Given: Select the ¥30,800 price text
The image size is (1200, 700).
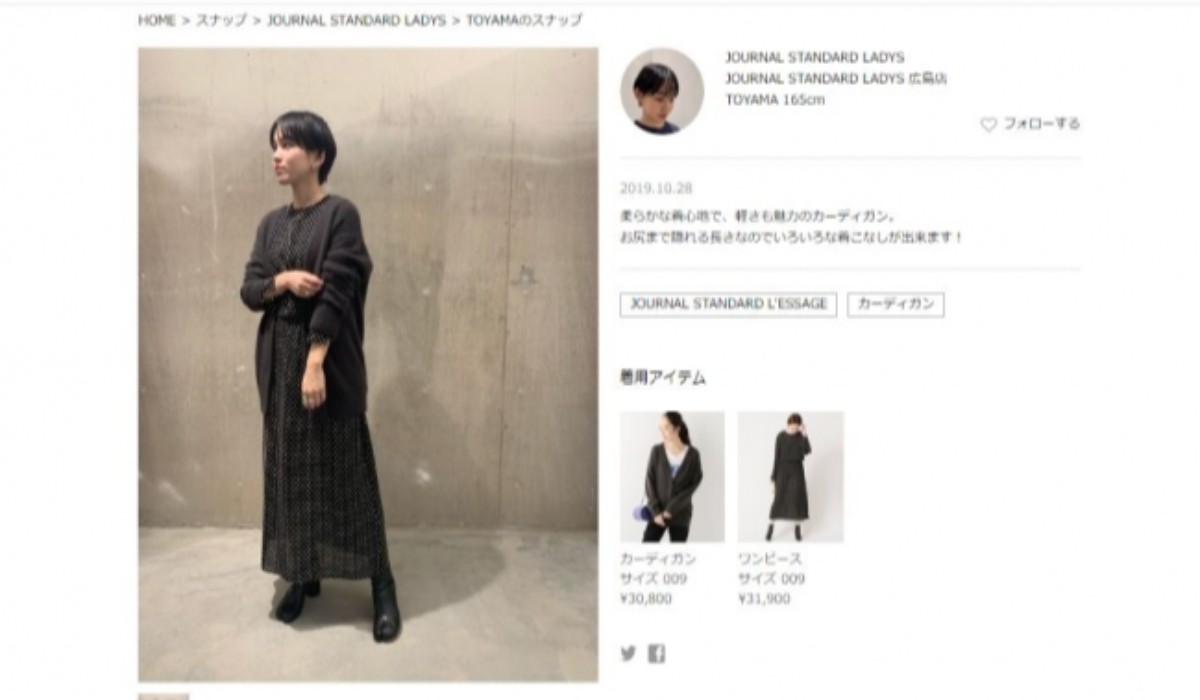Looking at the screenshot, I should tap(646, 599).
